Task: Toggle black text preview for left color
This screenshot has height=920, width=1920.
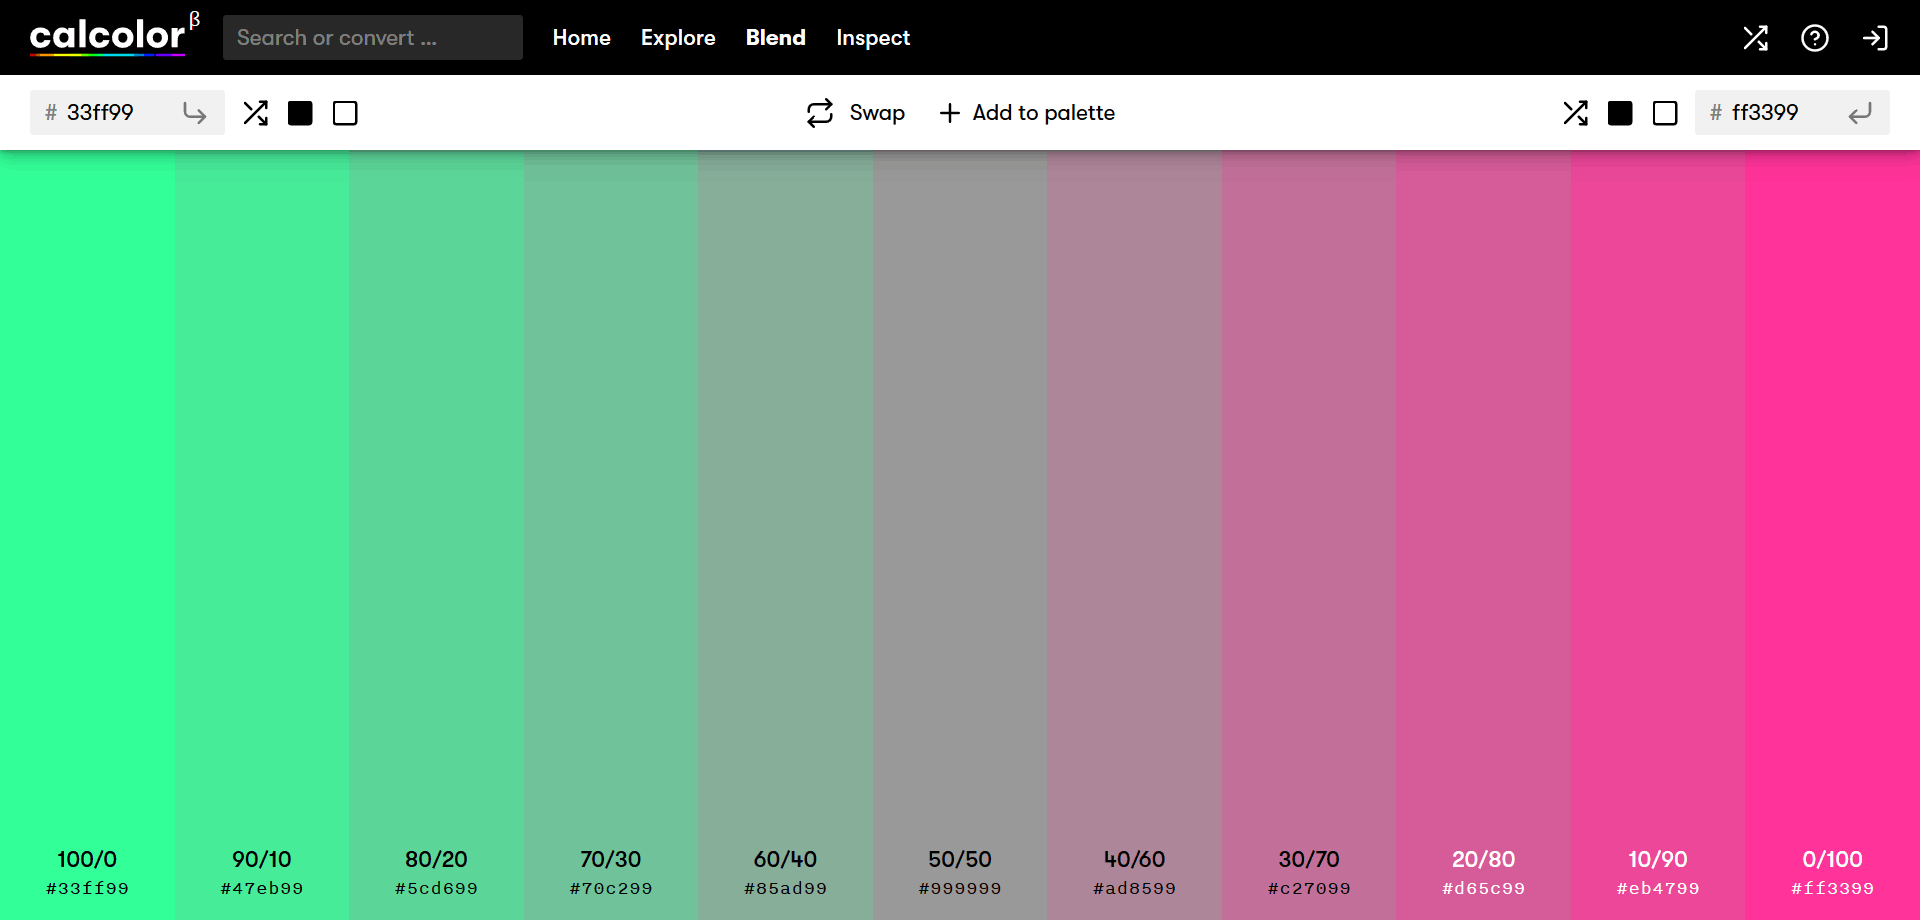Action: (x=300, y=113)
